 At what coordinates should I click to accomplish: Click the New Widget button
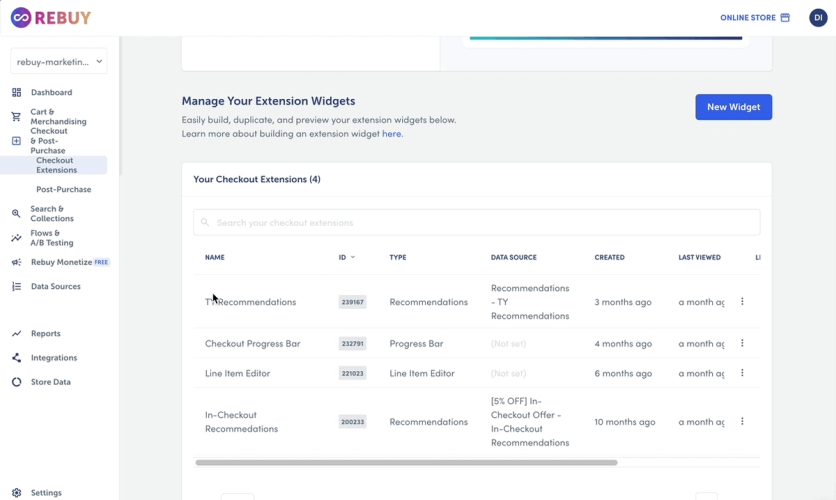(x=733, y=107)
